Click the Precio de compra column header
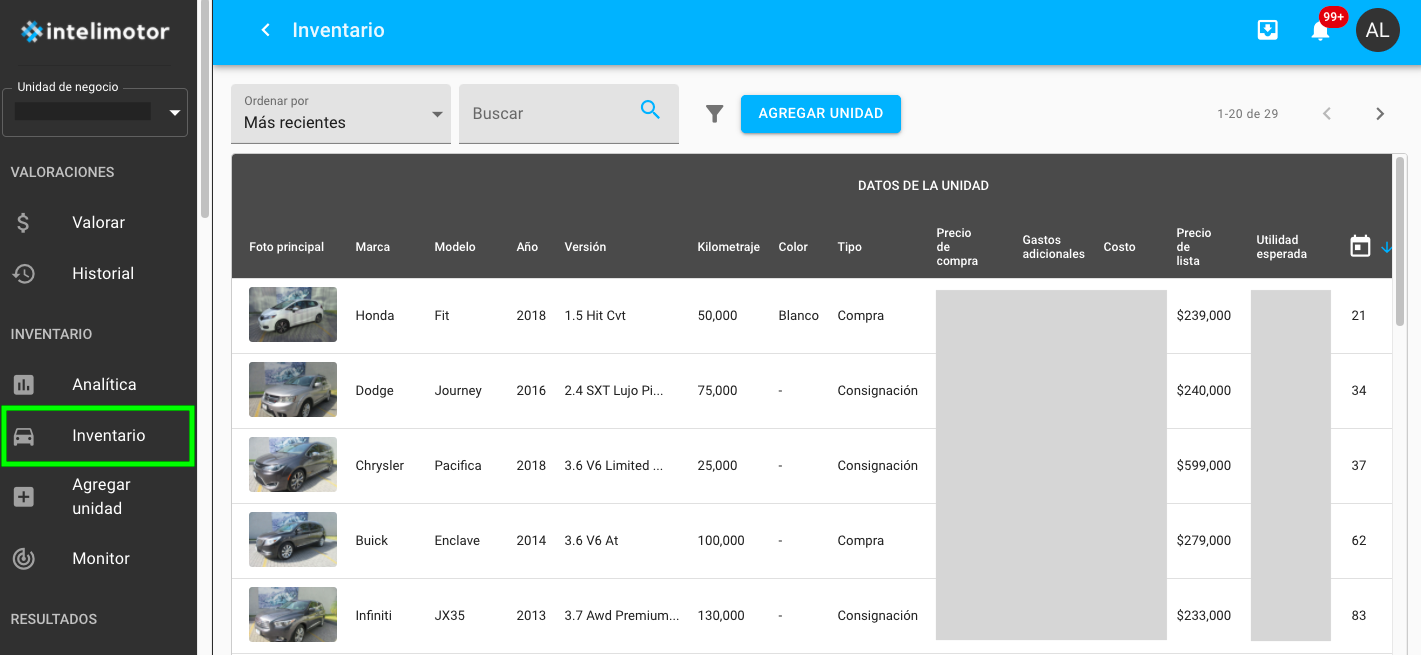This screenshot has height=655, width=1421. pos(957,247)
